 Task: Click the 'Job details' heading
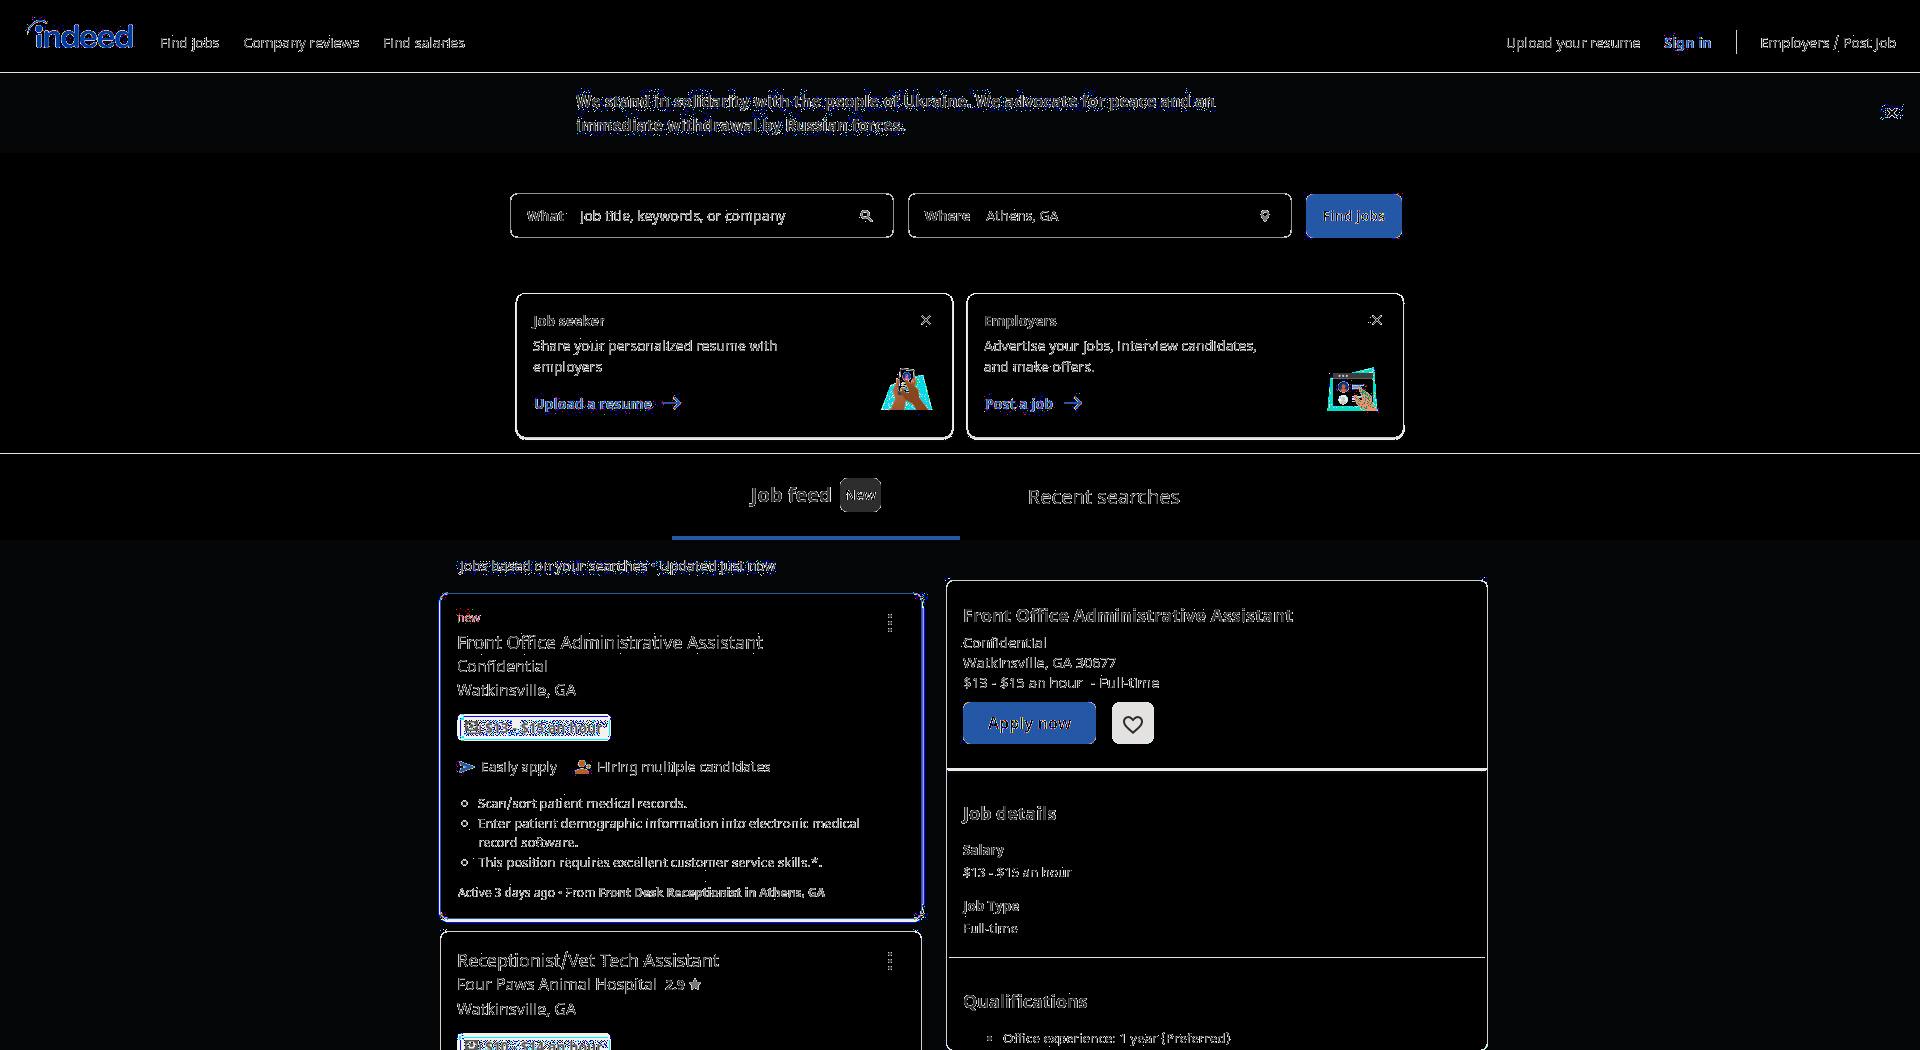click(x=1009, y=814)
